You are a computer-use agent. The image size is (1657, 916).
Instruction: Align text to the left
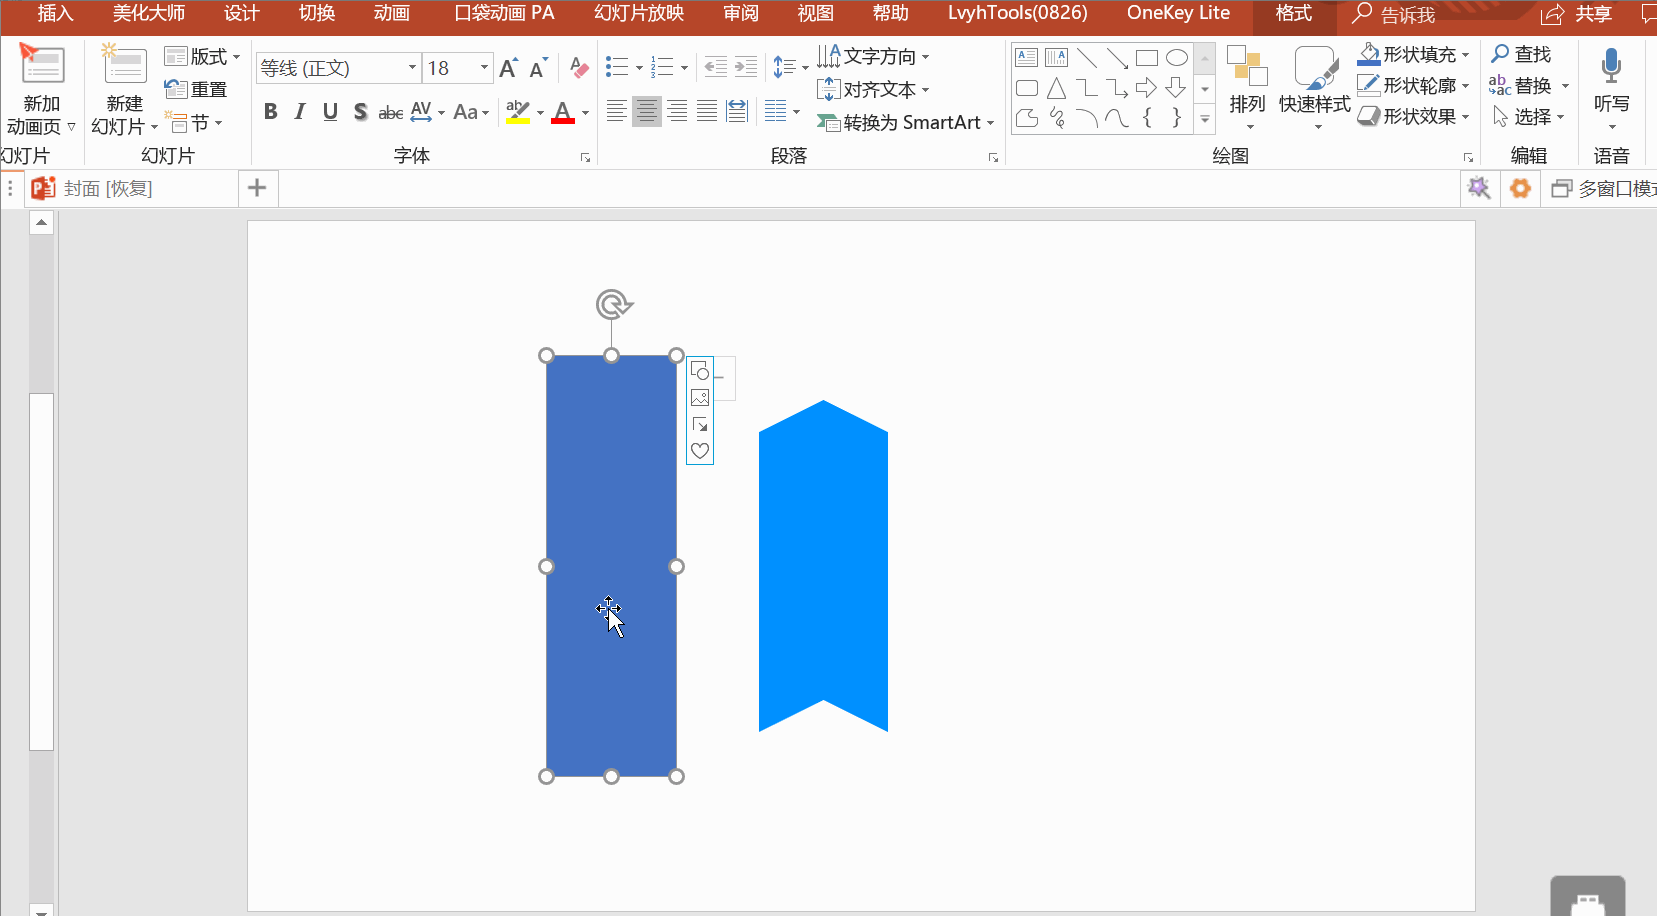(x=617, y=111)
